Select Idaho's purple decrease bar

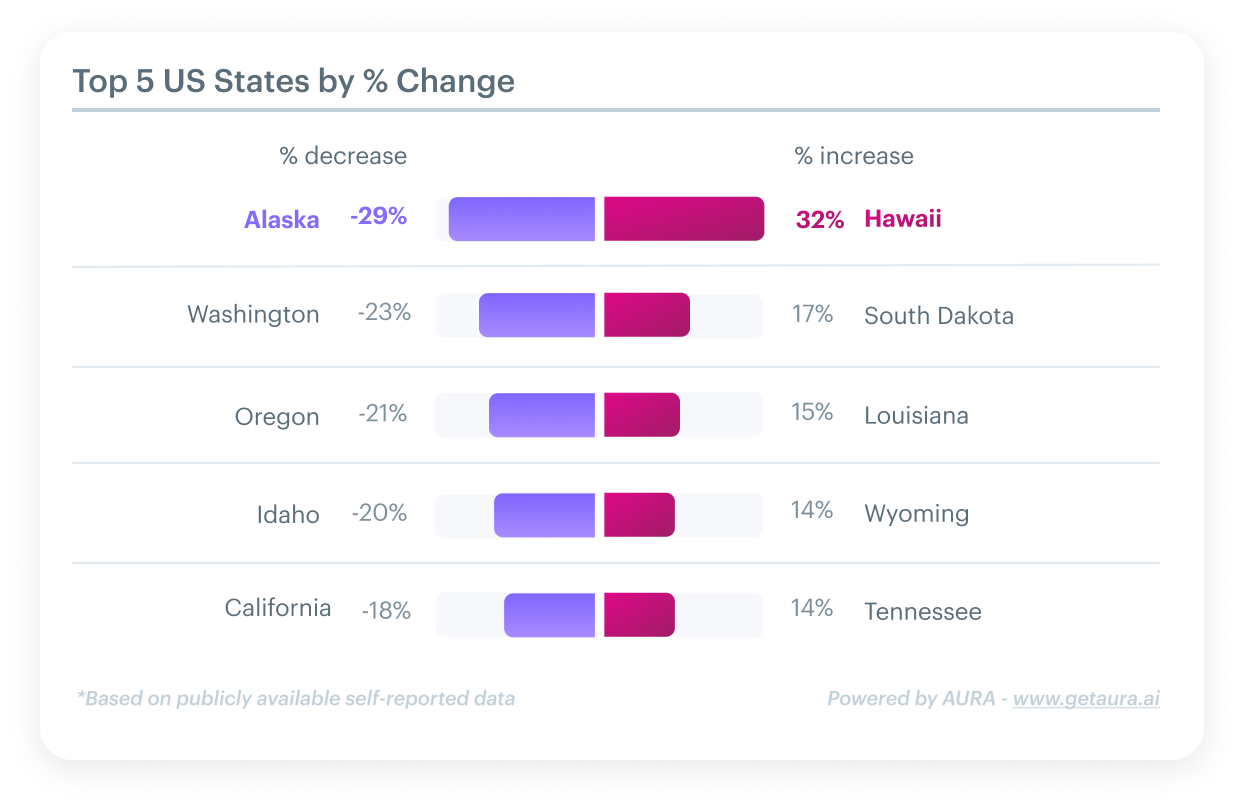(x=545, y=515)
